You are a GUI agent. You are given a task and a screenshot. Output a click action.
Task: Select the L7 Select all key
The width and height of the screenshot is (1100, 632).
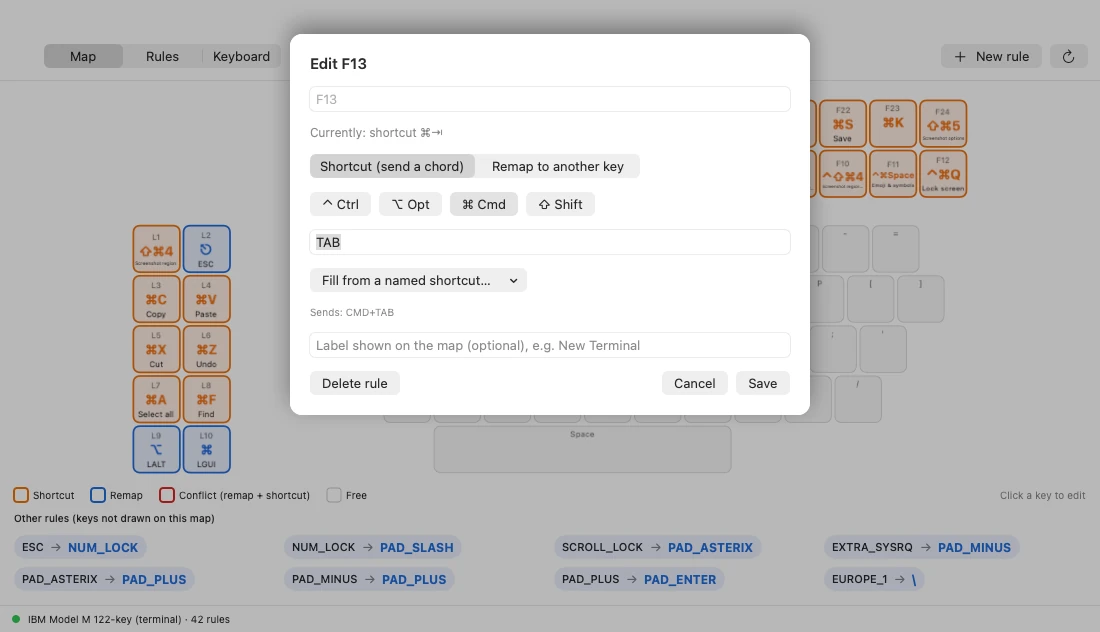click(156, 399)
